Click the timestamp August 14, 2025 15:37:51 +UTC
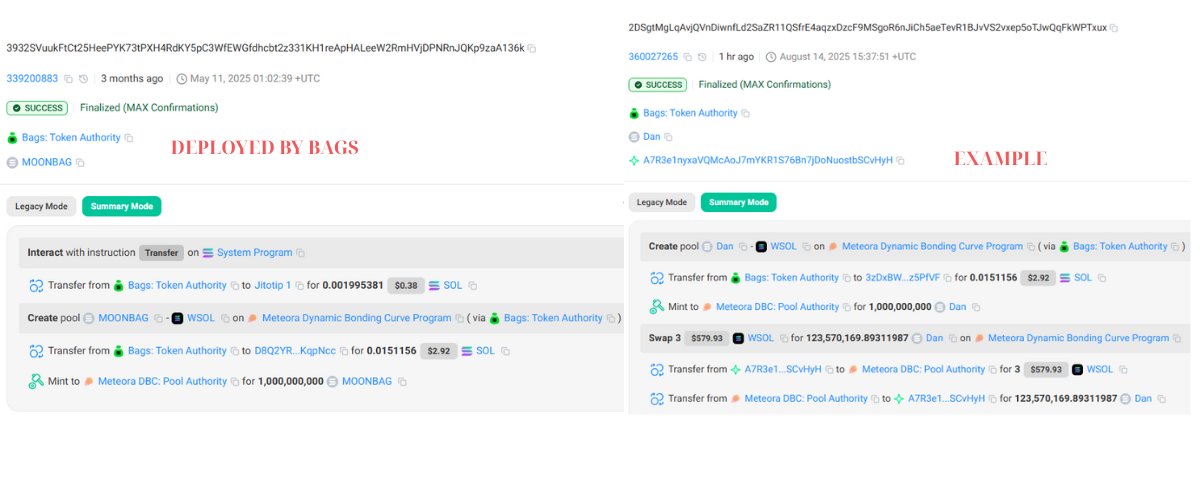1200x480 pixels. pyautogui.click(x=847, y=57)
